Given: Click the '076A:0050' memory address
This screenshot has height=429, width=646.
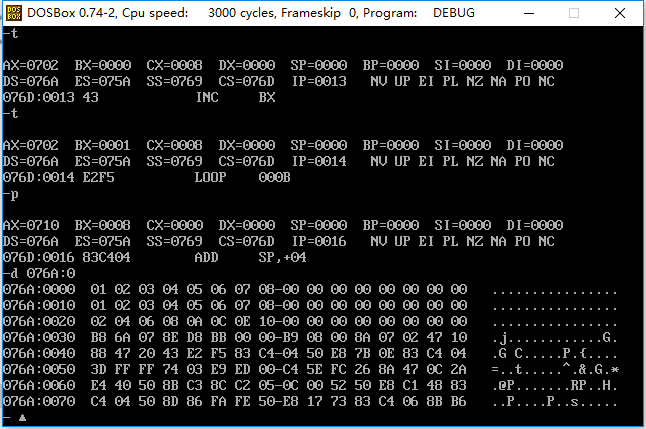Looking at the screenshot, I should 39,369.
